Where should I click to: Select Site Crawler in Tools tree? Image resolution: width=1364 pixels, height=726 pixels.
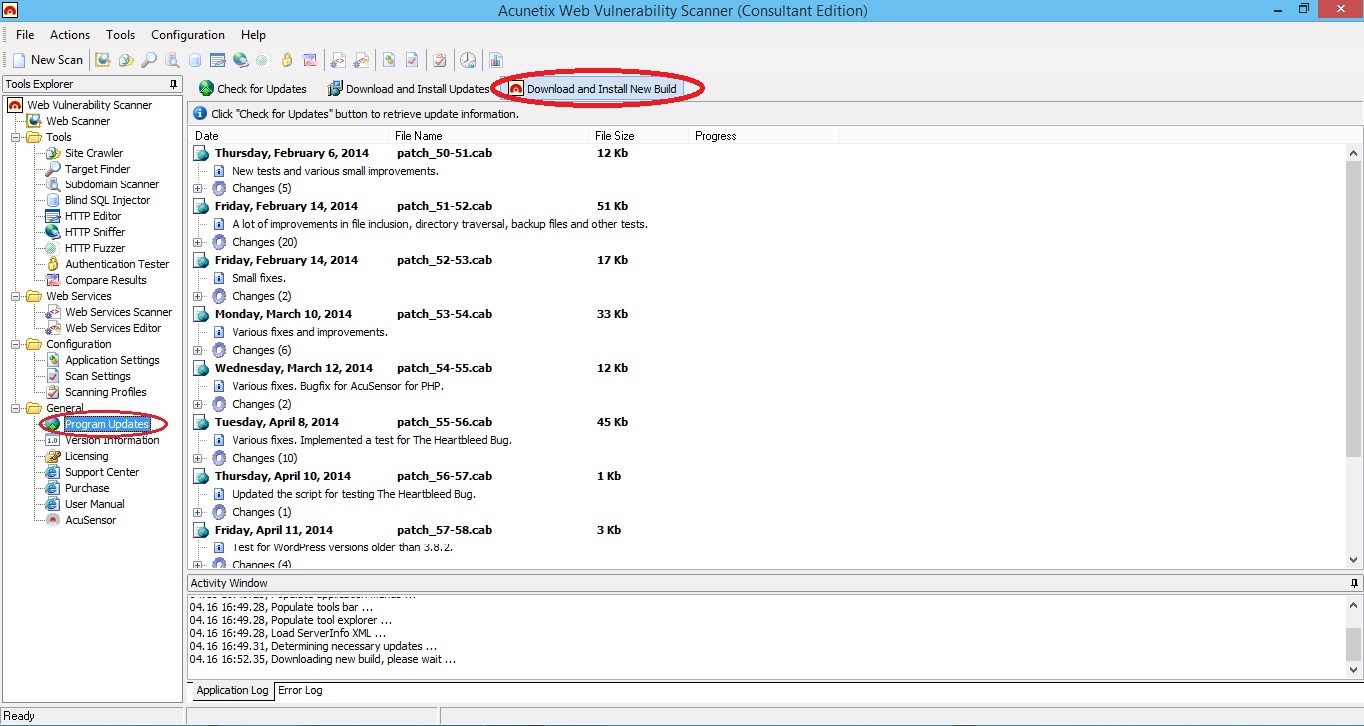tap(94, 153)
